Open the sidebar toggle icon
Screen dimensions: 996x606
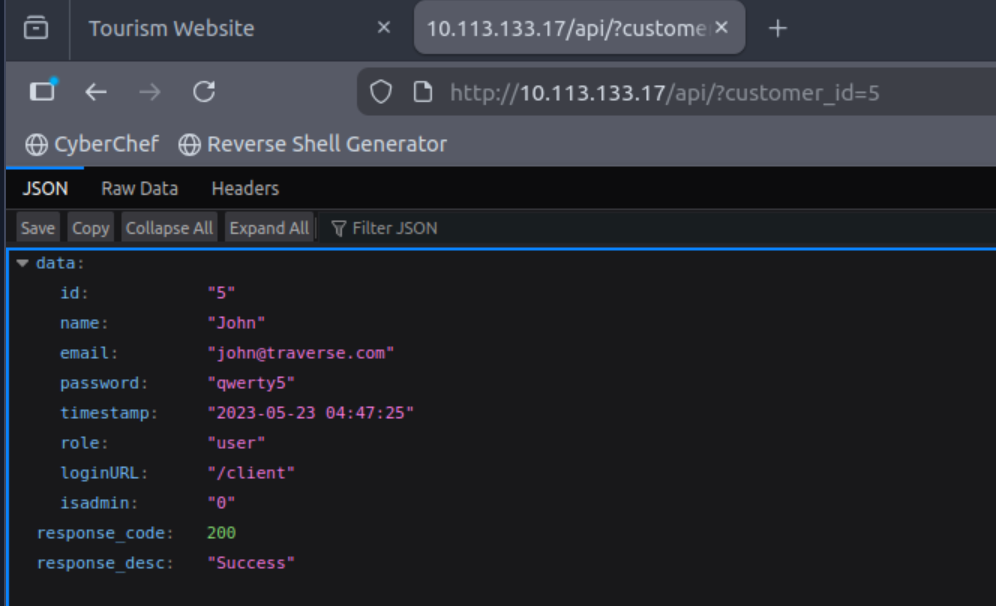coord(43,91)
